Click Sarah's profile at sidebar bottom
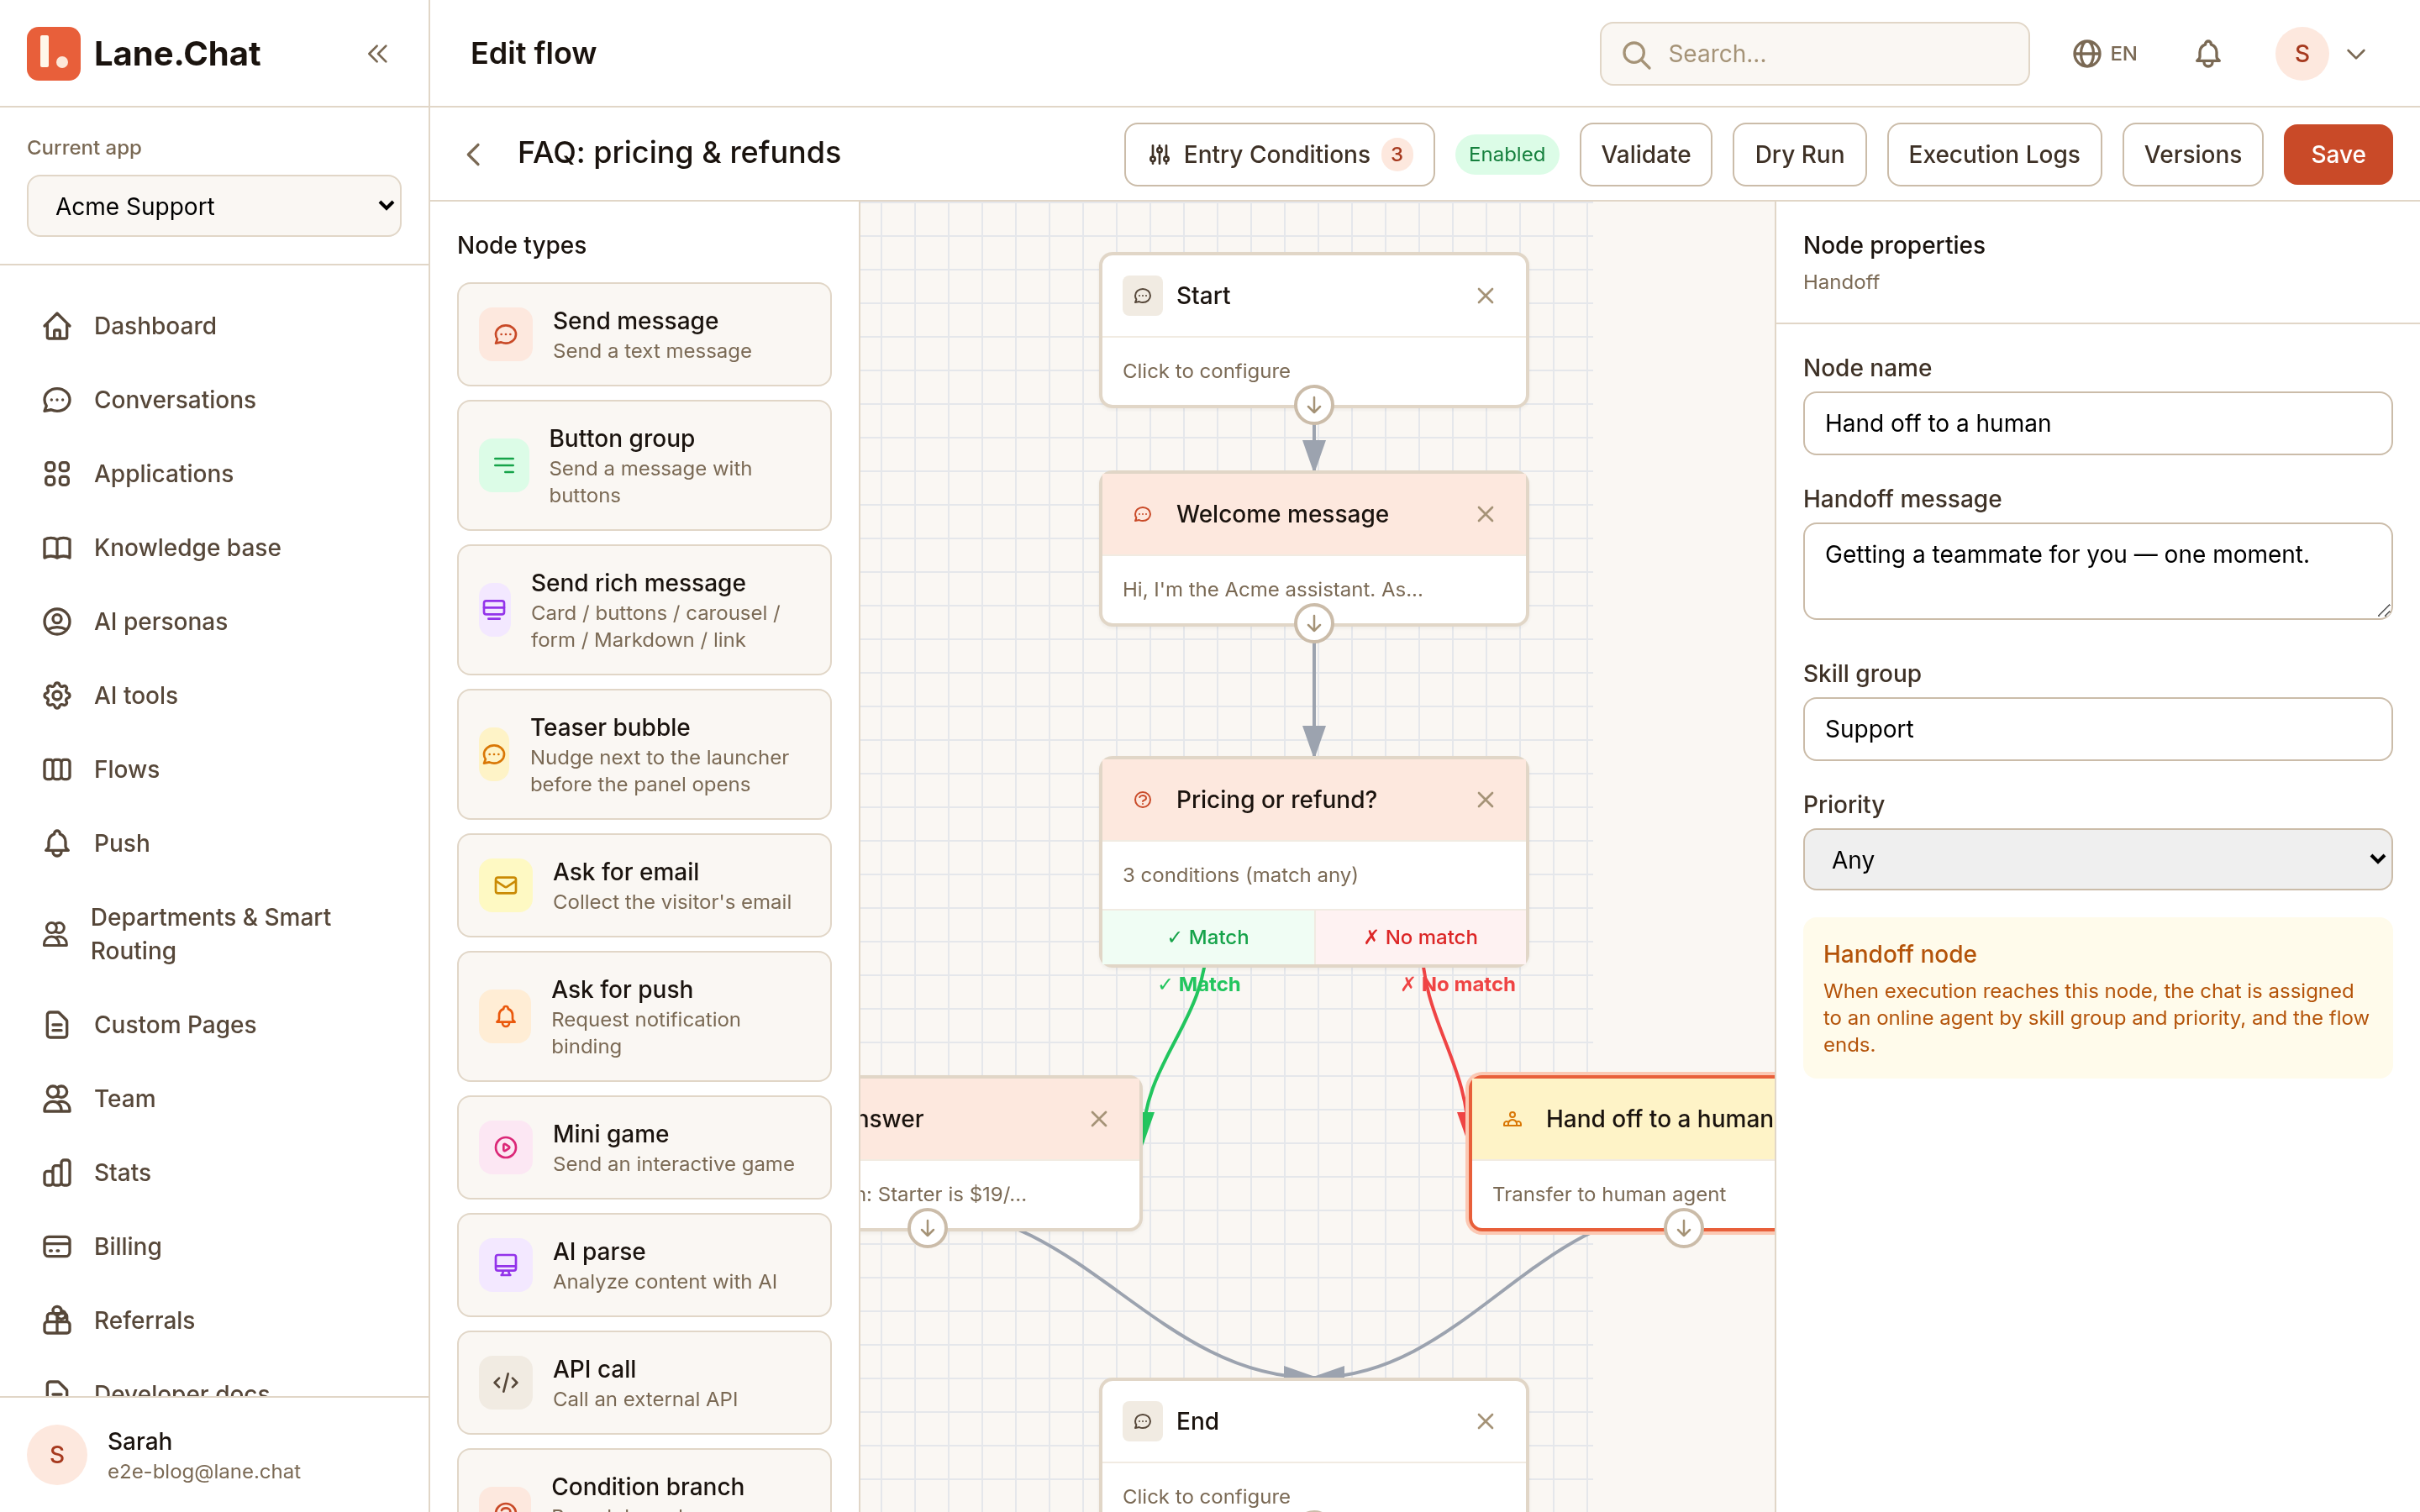 coord(215,1455)
